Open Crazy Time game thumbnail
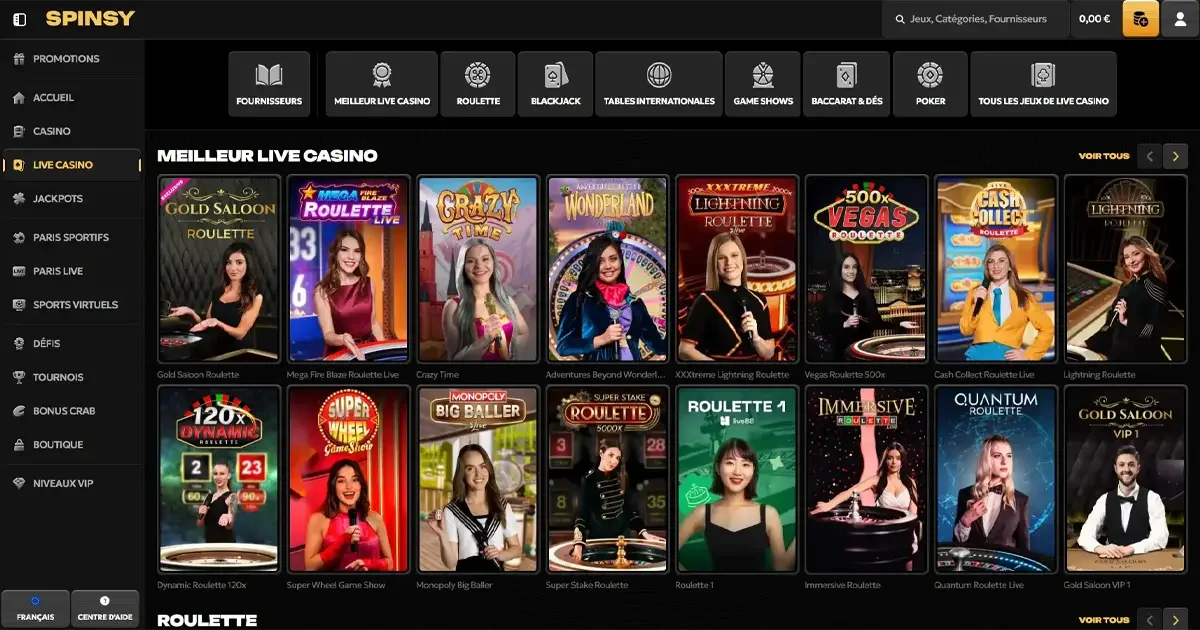This screenshot has height=630, width=1200. coord(478,269)
